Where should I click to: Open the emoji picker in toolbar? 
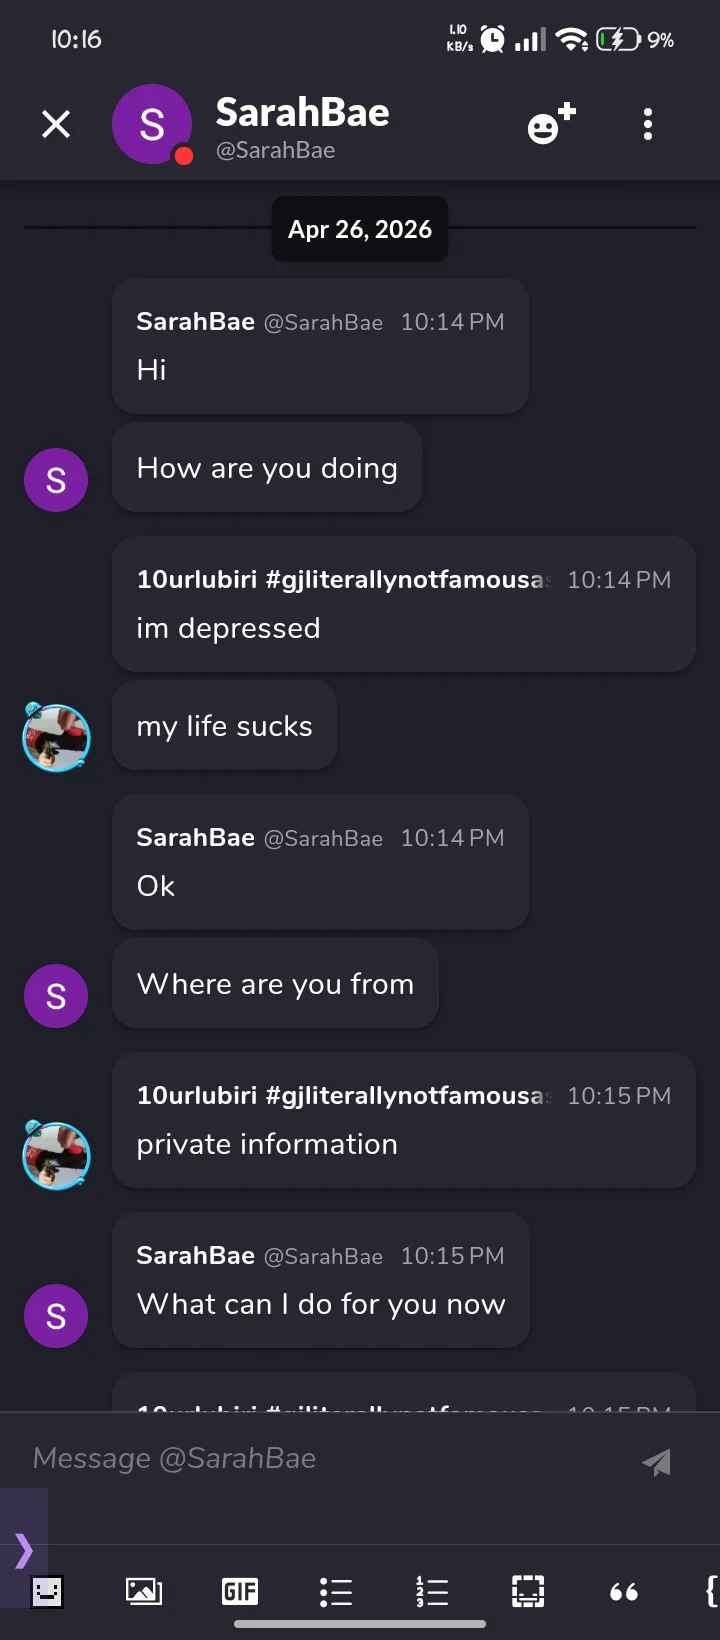47,1591
